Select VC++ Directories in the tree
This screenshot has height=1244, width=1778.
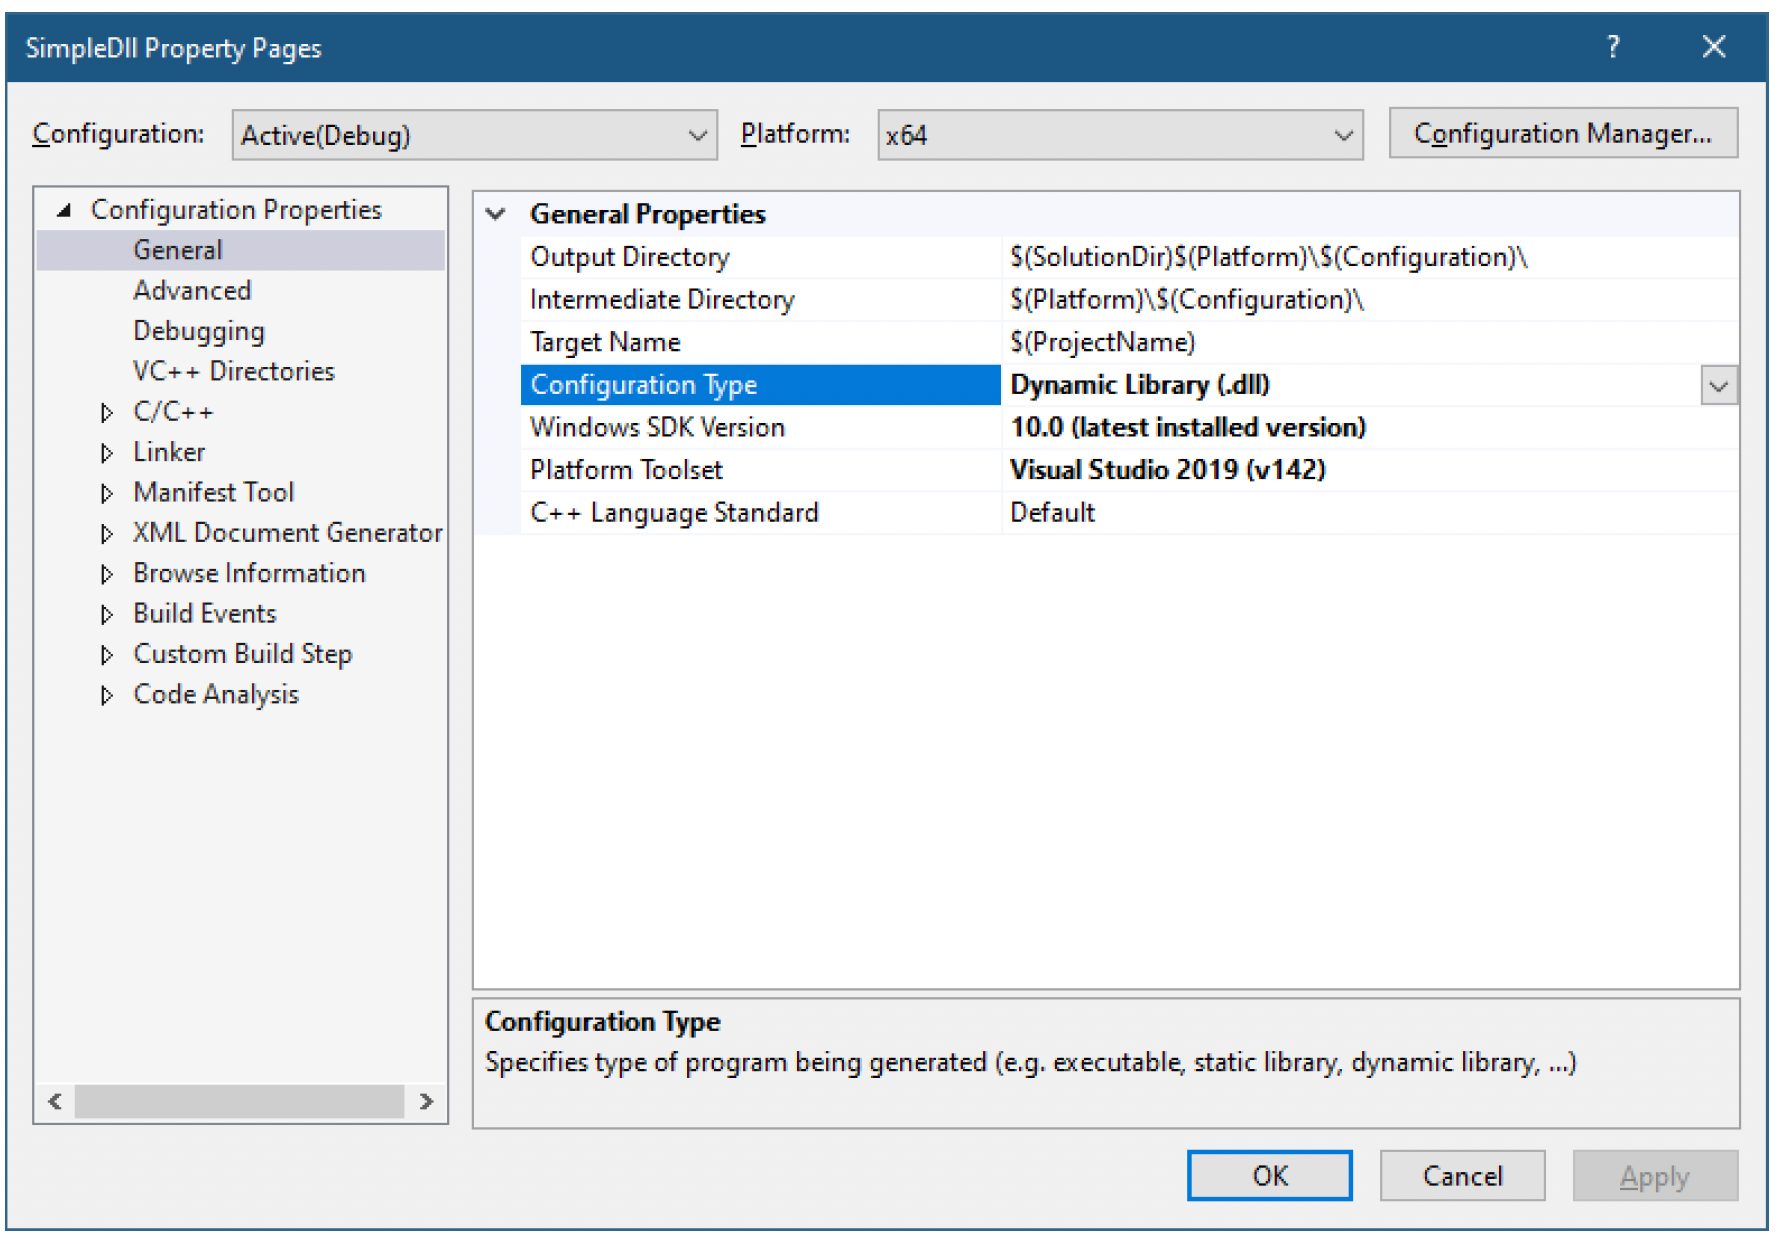234,371
